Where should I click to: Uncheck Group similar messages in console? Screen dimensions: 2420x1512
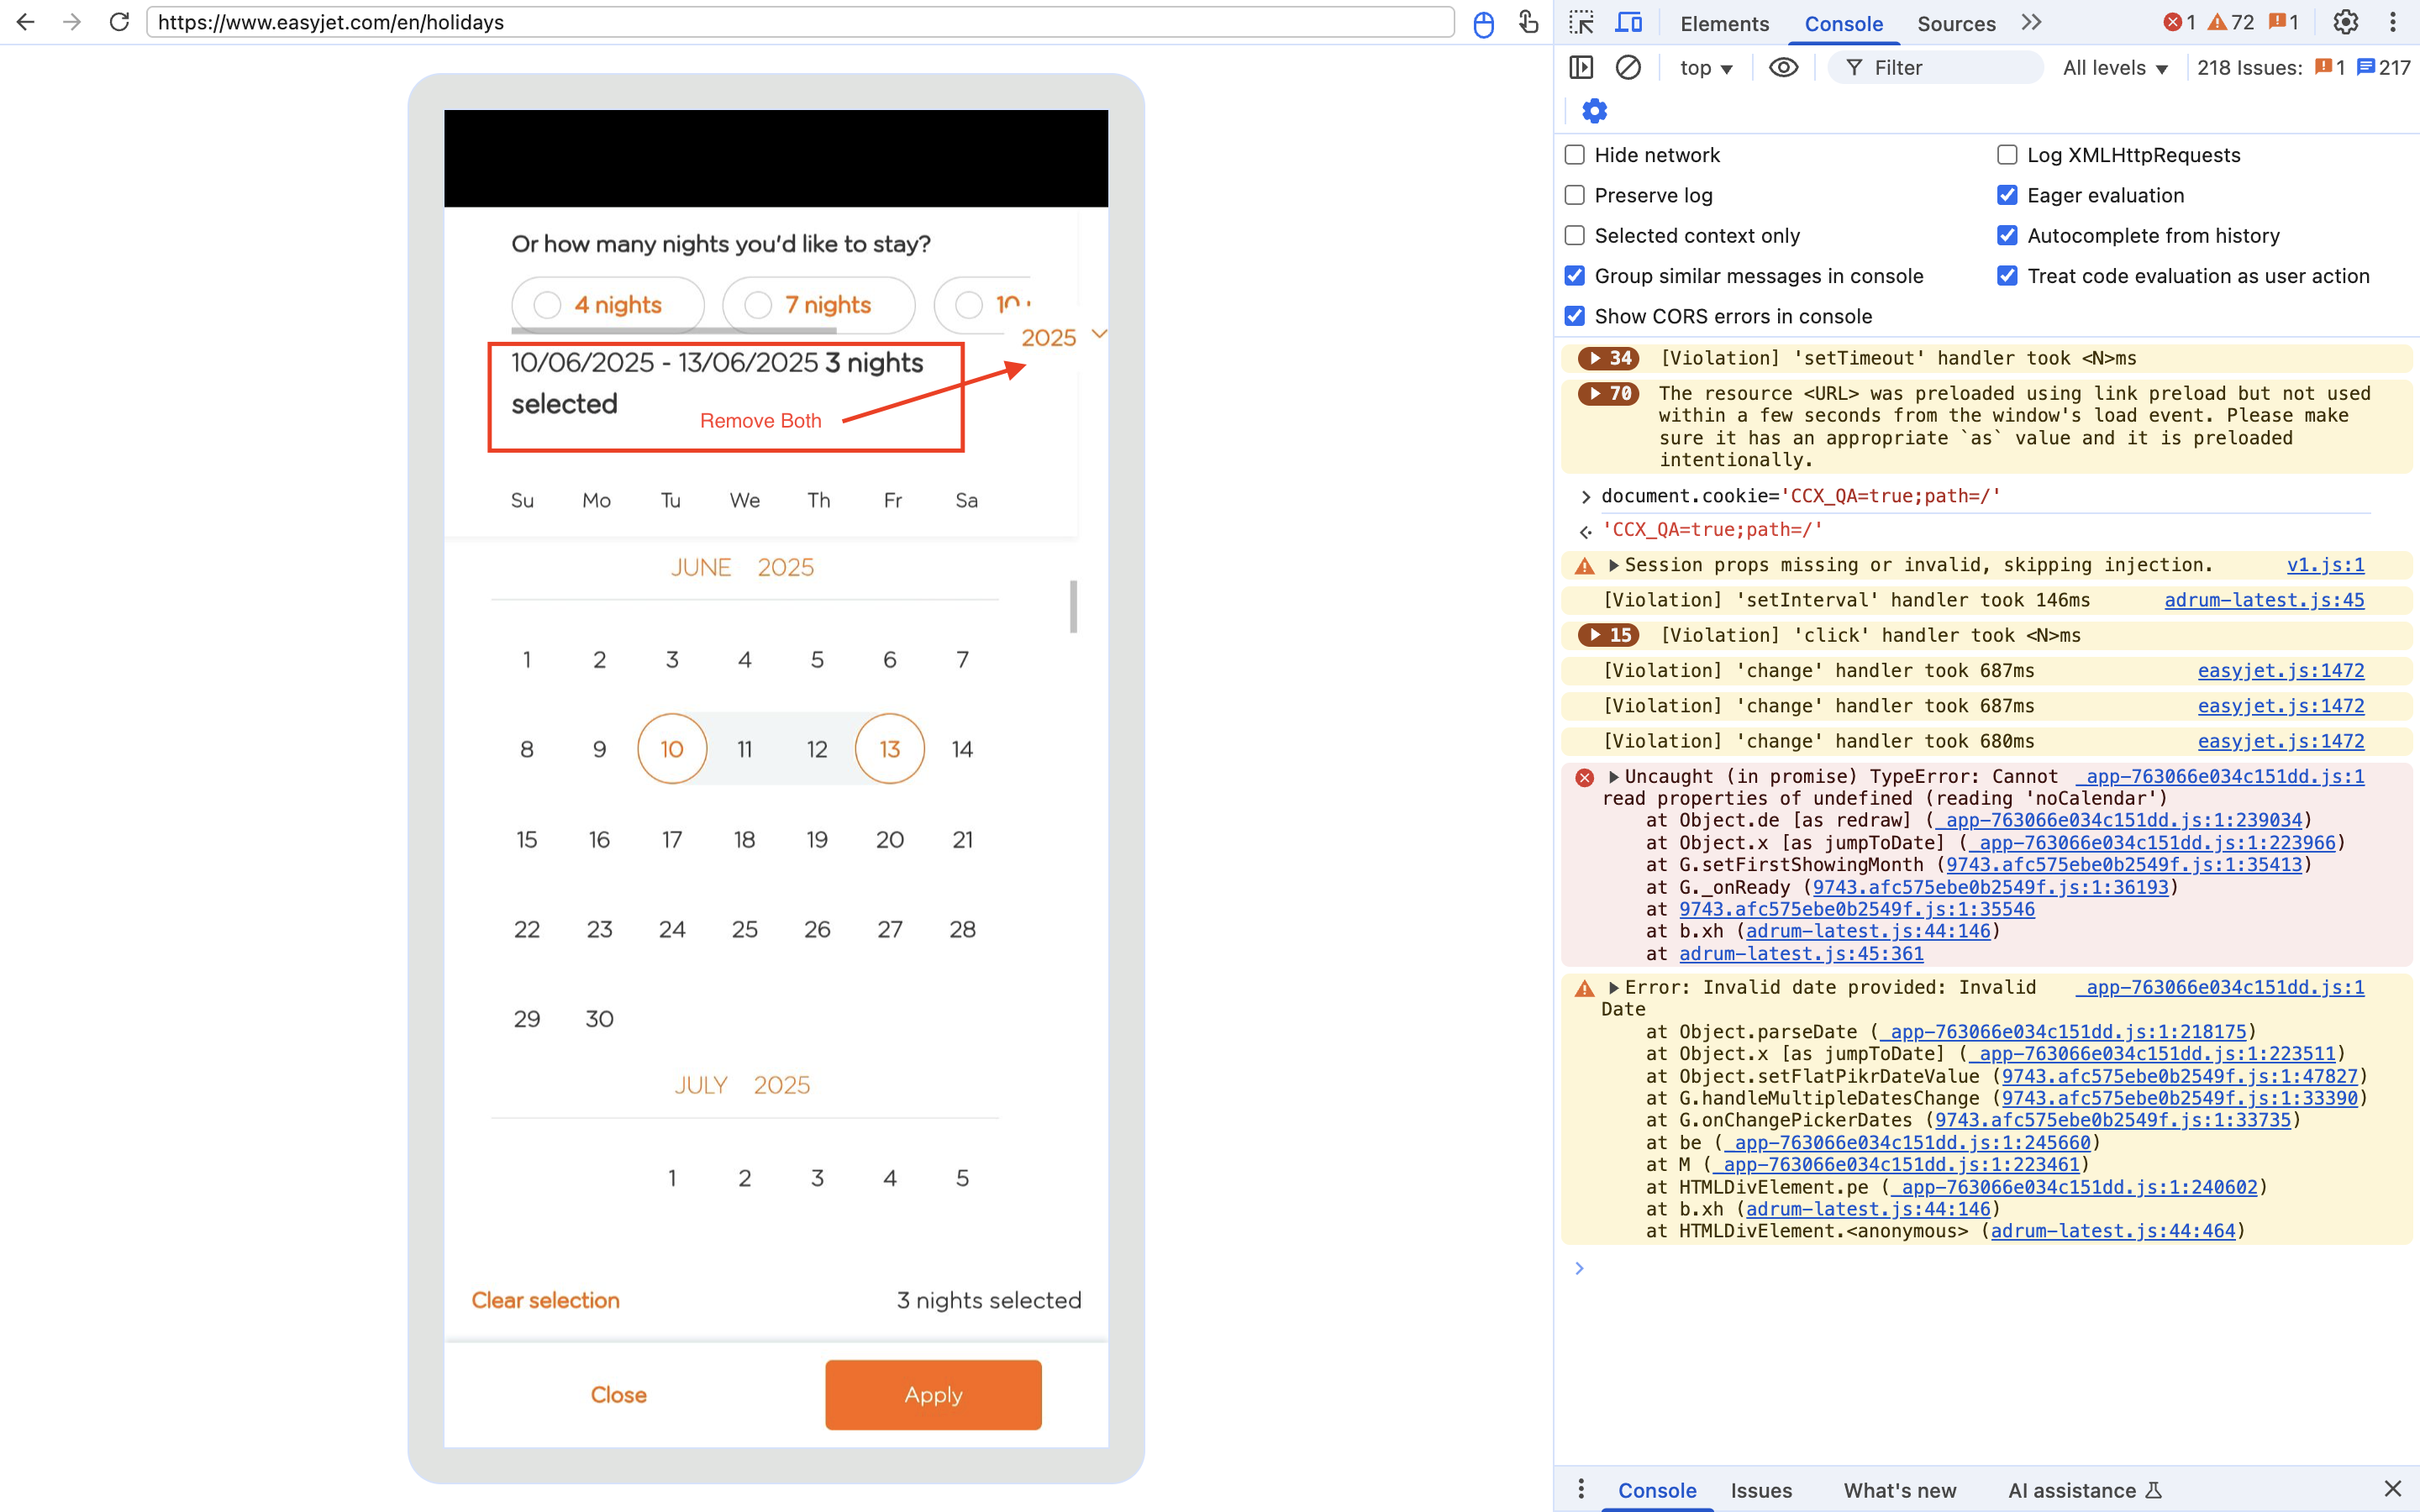[1575, 276]
